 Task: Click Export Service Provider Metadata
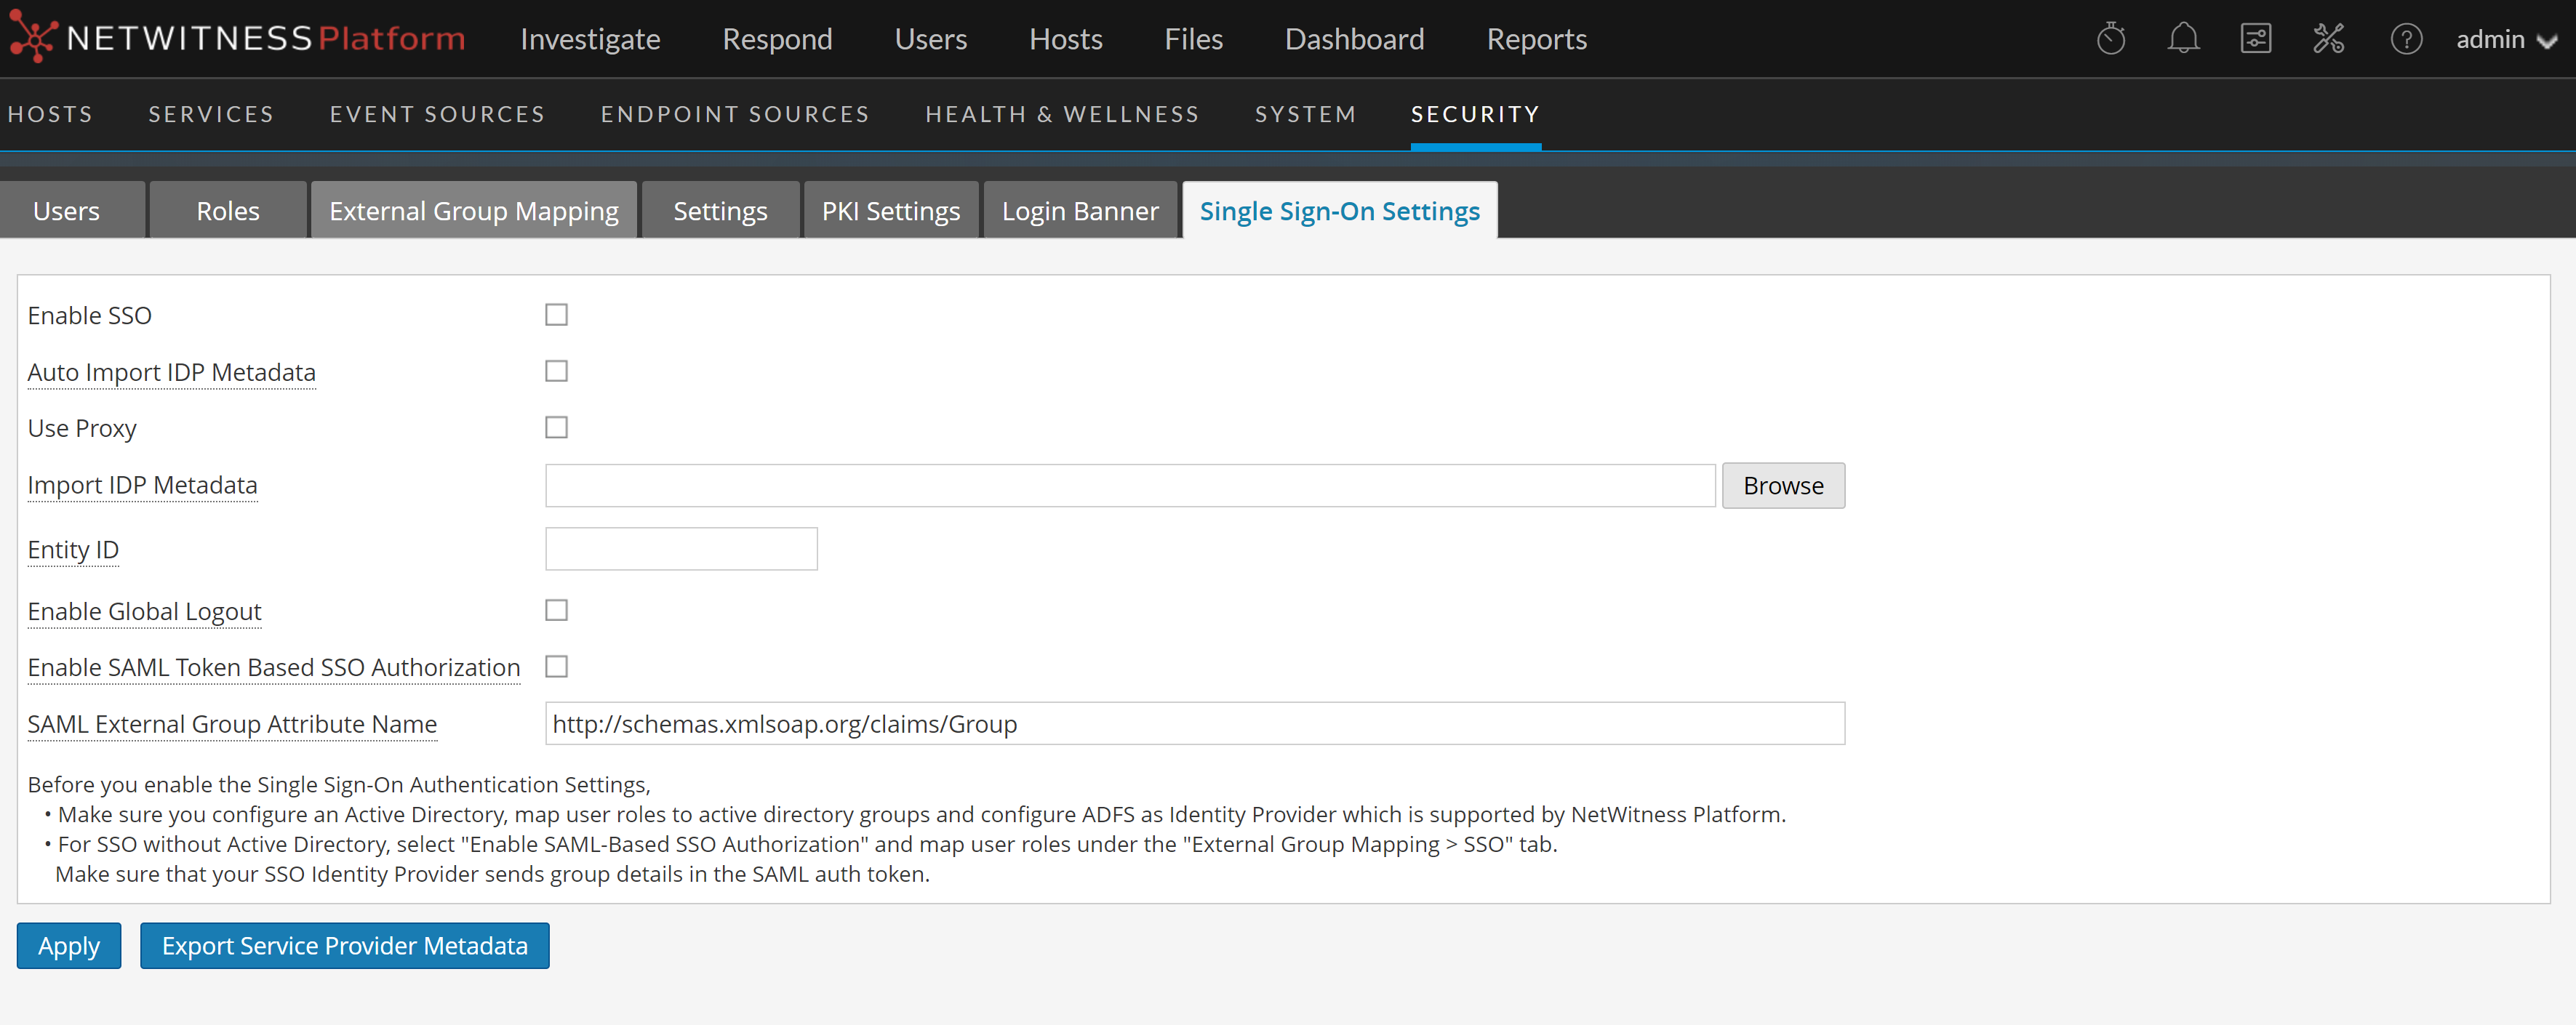344,945
